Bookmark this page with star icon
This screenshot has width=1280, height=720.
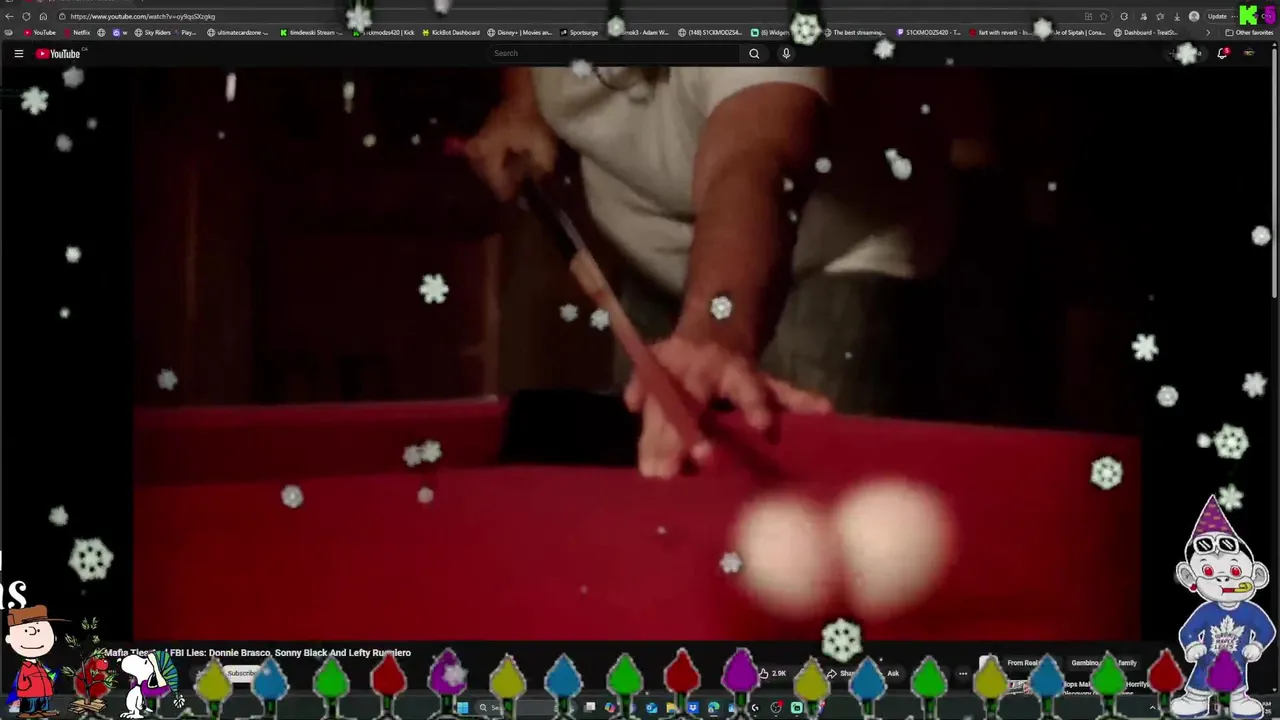(x=1105, y=16)
